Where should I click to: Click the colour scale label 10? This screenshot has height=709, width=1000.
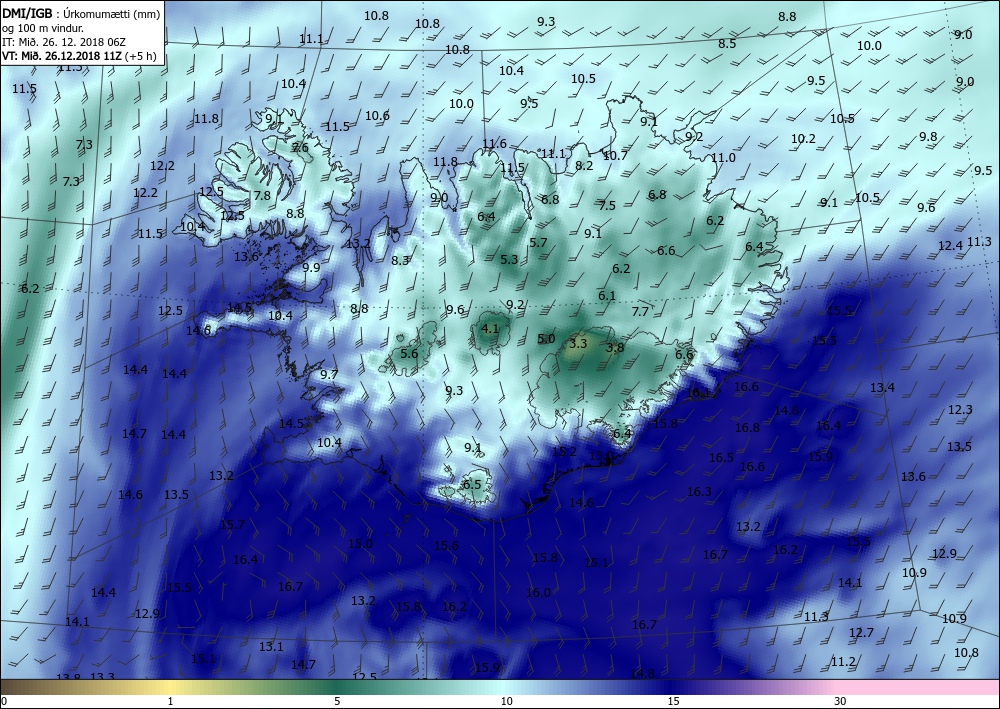[506, 701]
